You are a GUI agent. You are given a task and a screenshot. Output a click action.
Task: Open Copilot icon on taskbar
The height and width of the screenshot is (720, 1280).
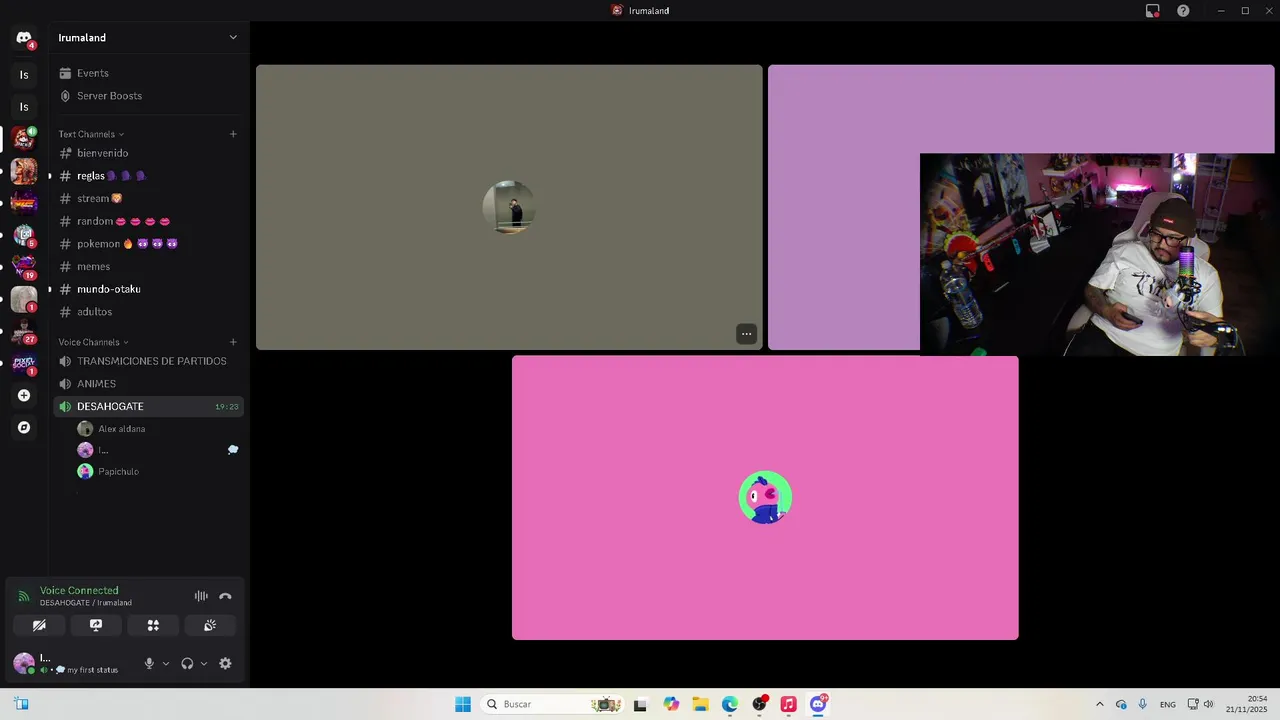click(671, 704)
